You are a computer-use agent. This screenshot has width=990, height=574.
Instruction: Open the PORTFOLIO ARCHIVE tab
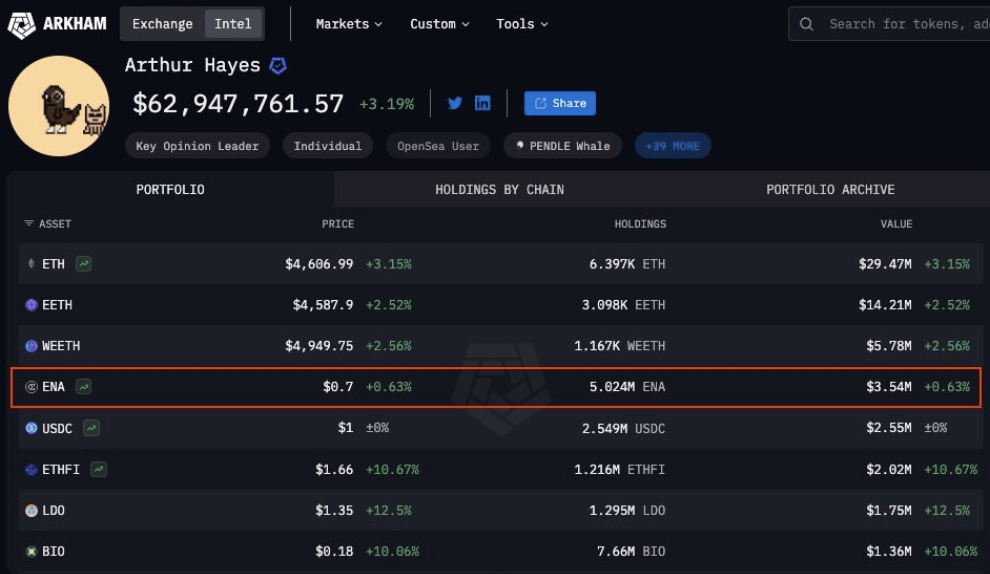point(830,189)
